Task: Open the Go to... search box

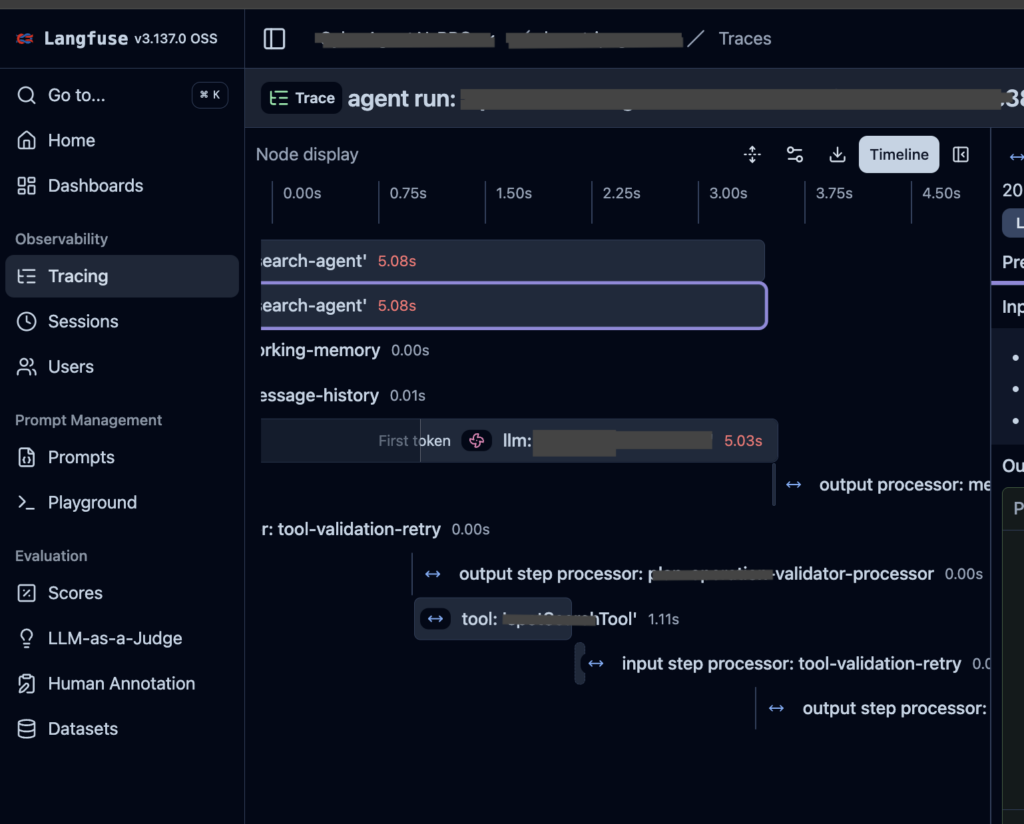Action: coord(120,95)
